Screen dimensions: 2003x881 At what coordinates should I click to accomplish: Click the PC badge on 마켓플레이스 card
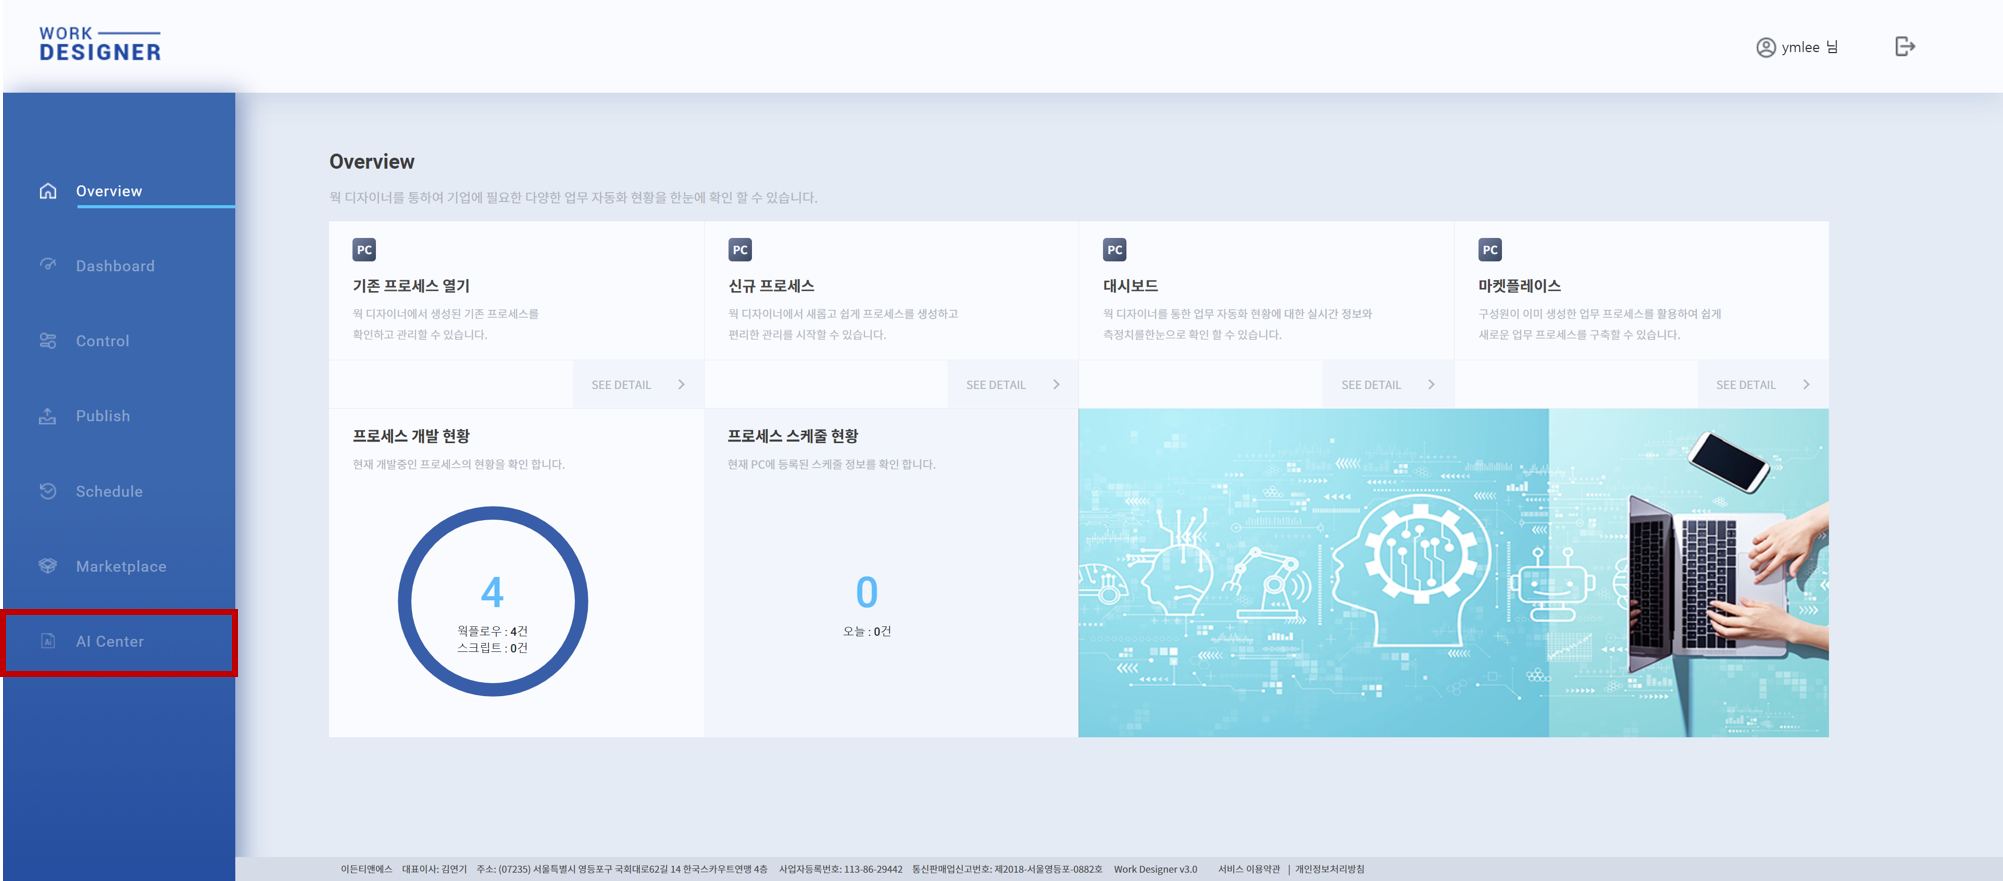(1490, 250)
